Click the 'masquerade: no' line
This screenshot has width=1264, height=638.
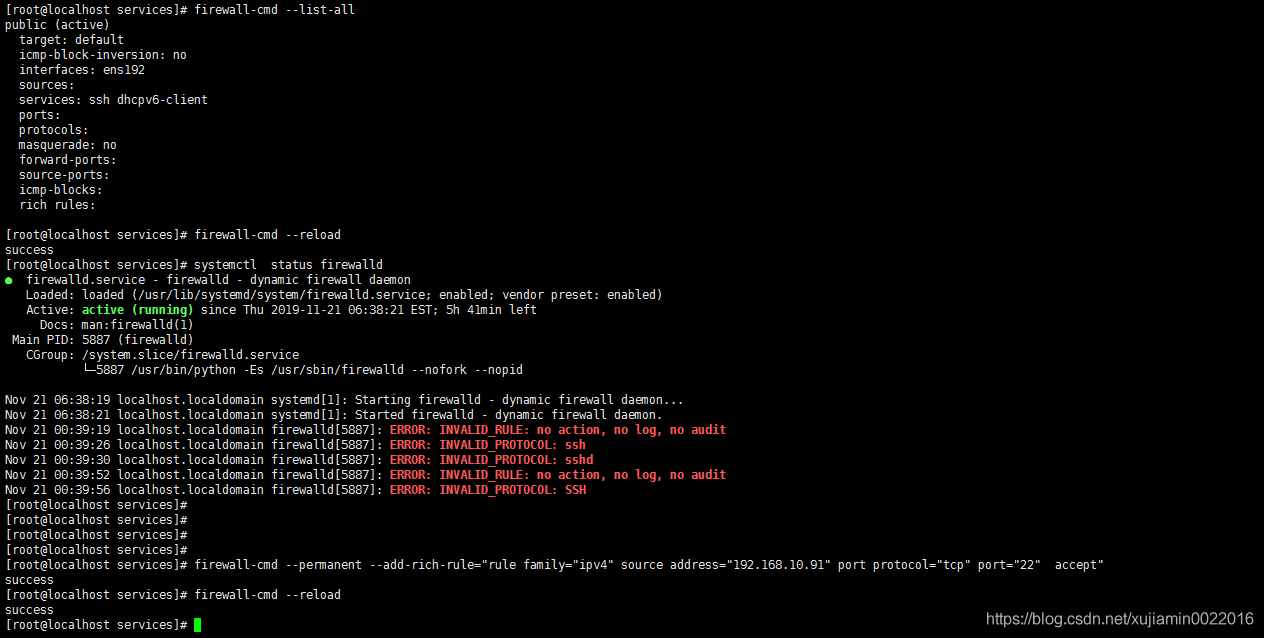click(x=67, y=145)
